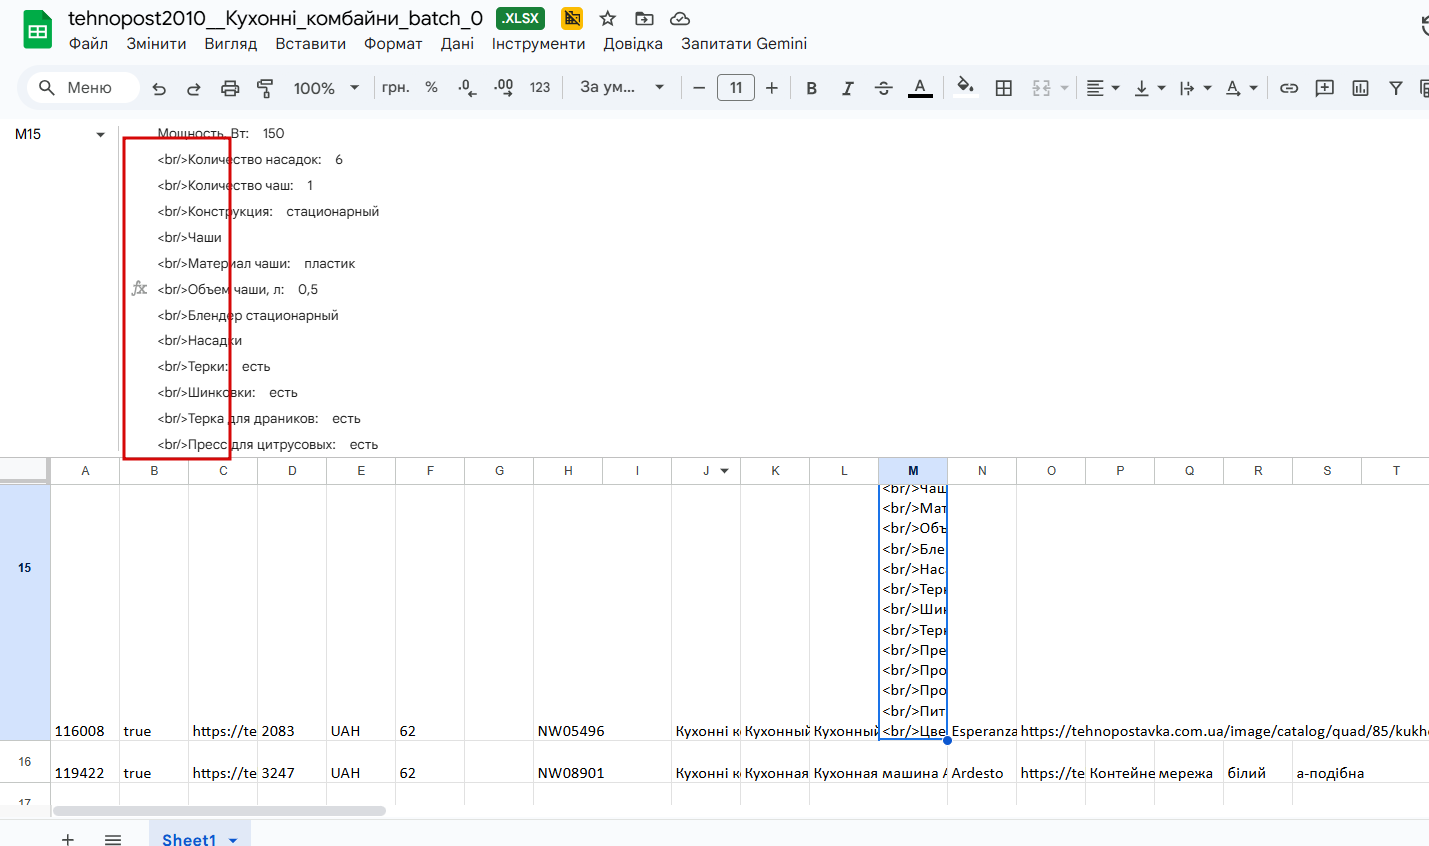Select the Ardesto cell
This screenshot has height=846, width=1429.
tap(982, 762)
